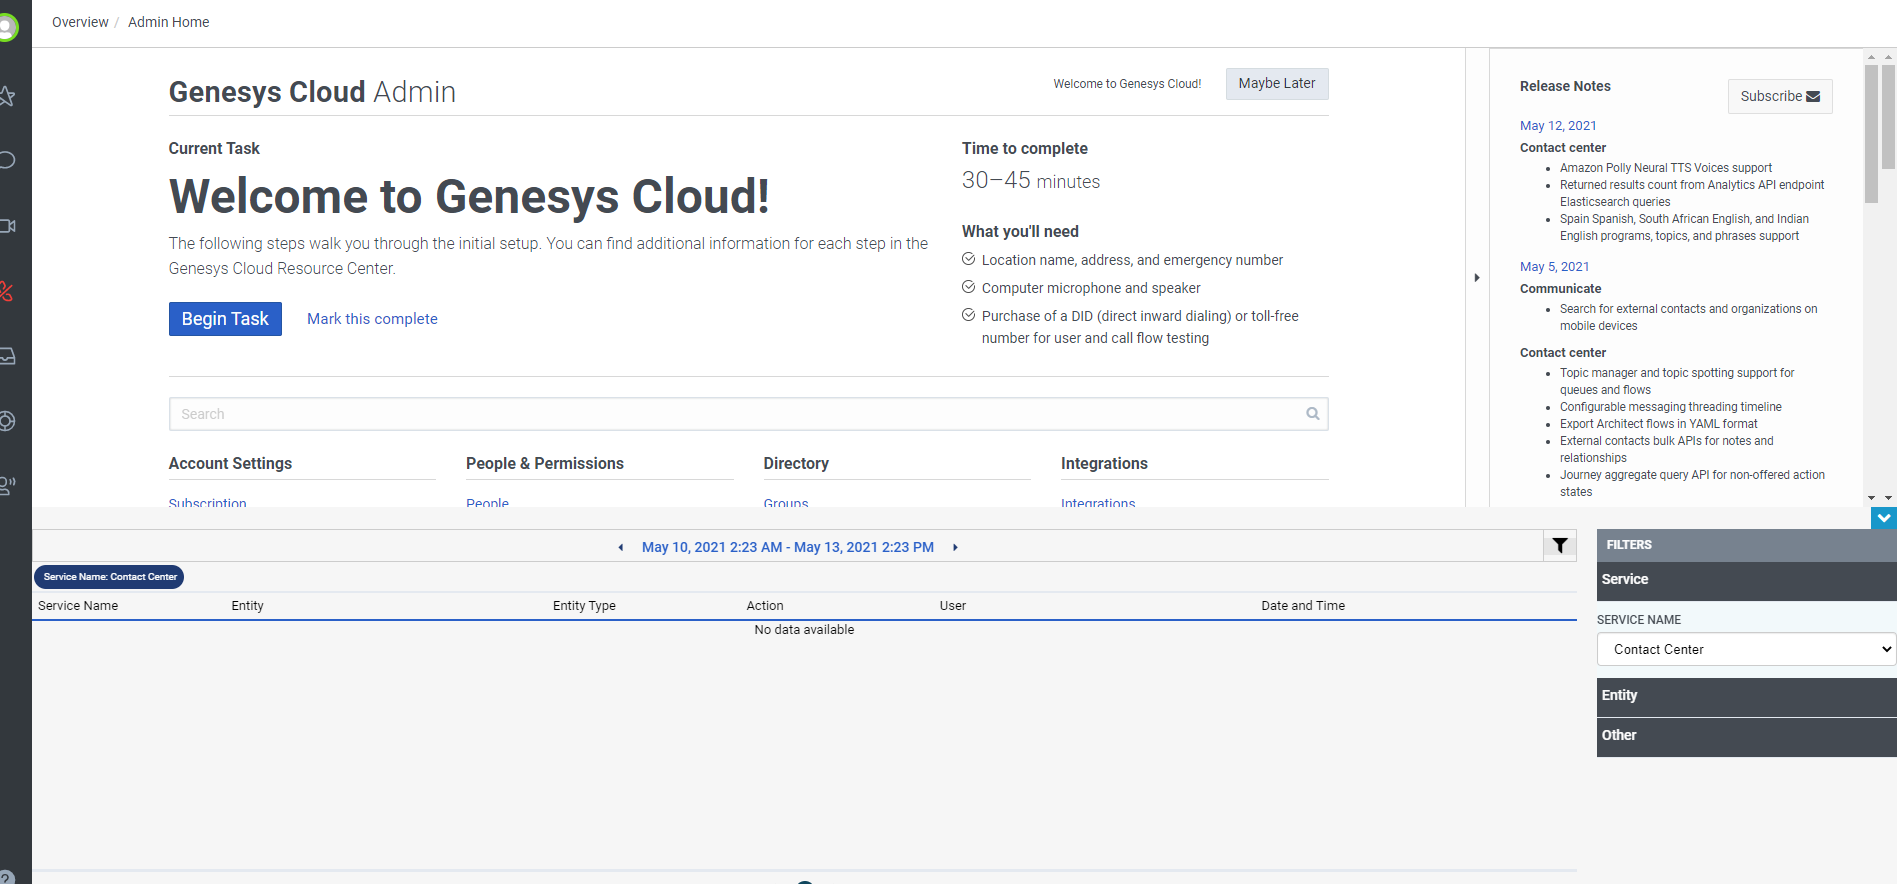Click the Maybe Later button
The height and width of the screenshot is (884, 1897).
tap(1277, 84)
